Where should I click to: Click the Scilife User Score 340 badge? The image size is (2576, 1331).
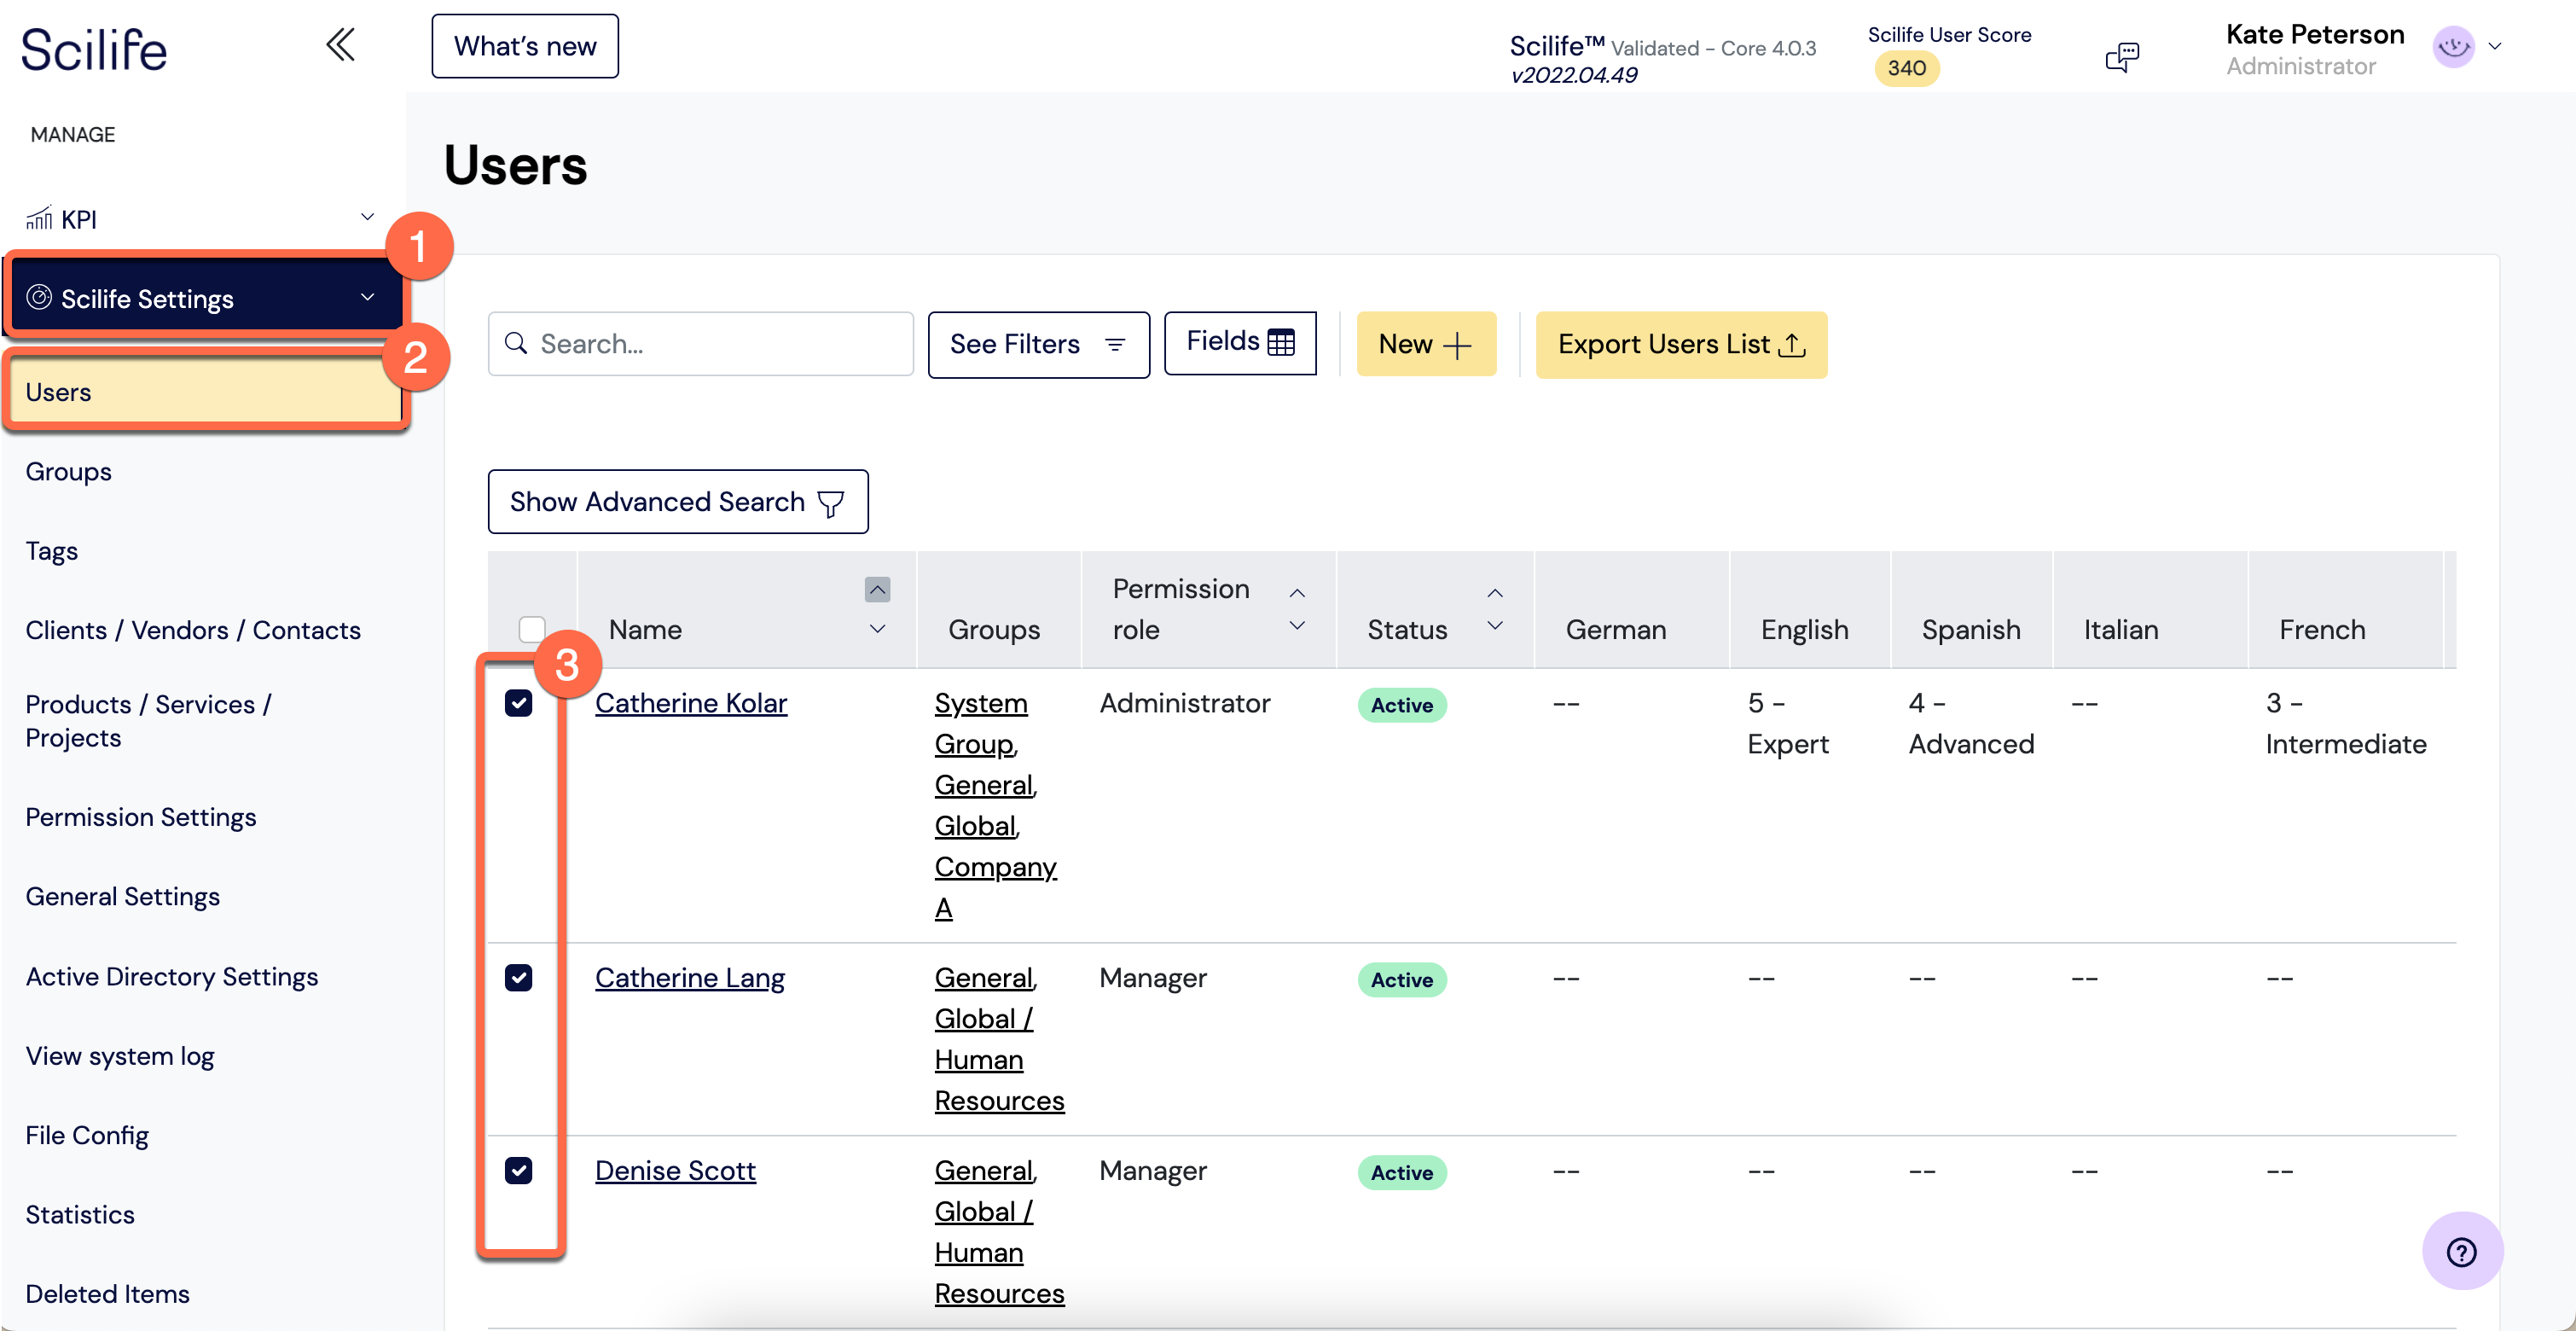tap(1906, 68)
